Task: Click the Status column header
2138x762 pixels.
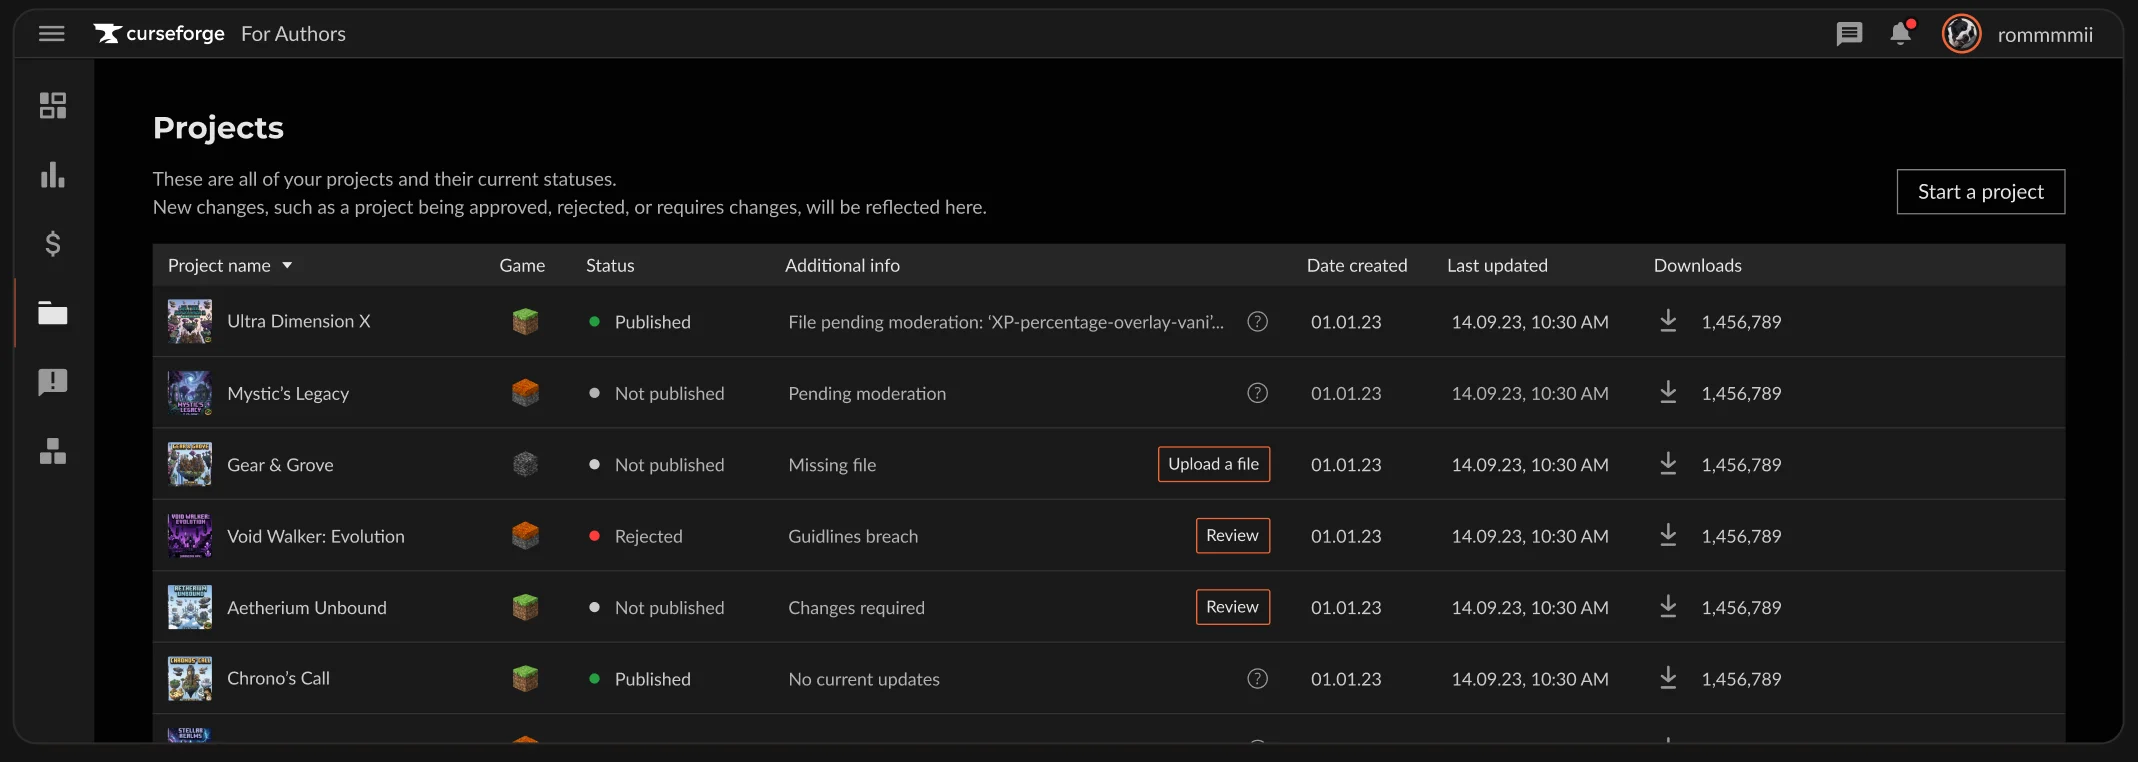Action: click(610, 265)
